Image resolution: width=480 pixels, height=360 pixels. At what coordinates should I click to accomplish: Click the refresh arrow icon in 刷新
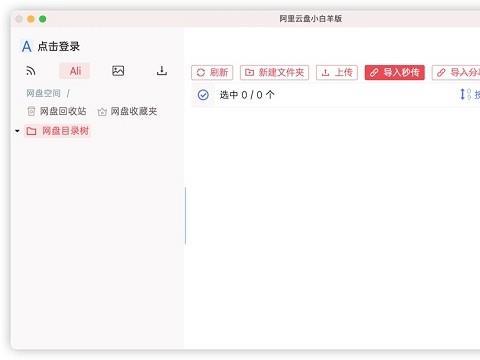pyautogui.click(x=201, y=72)
